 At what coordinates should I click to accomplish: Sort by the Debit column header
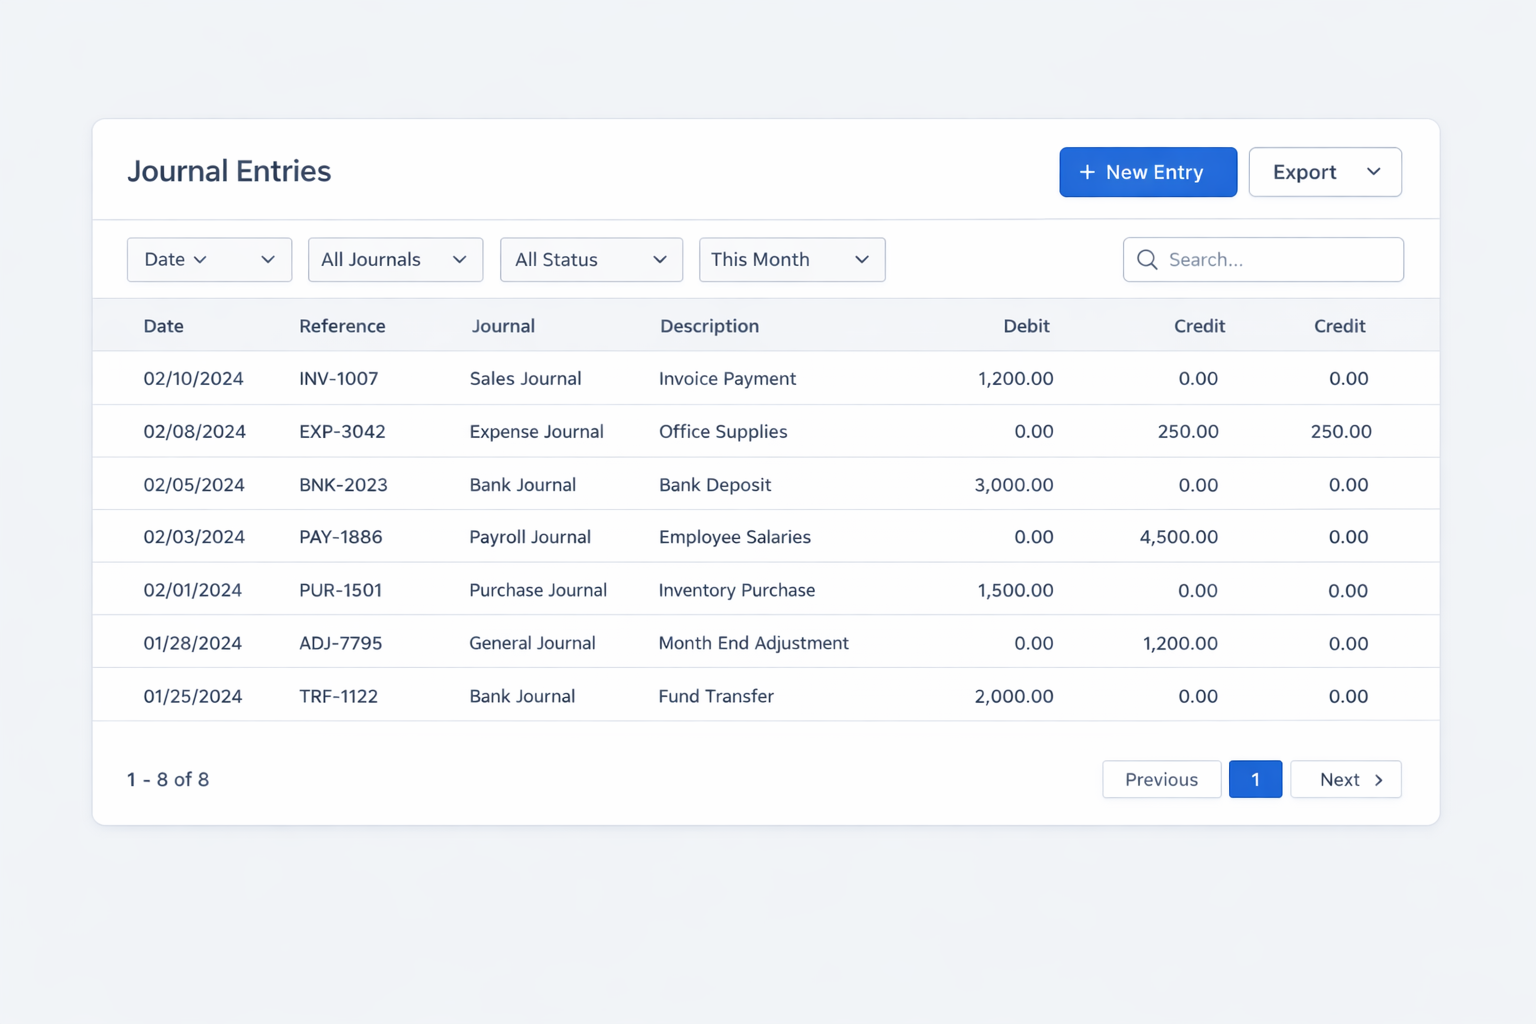[1026, 326]
